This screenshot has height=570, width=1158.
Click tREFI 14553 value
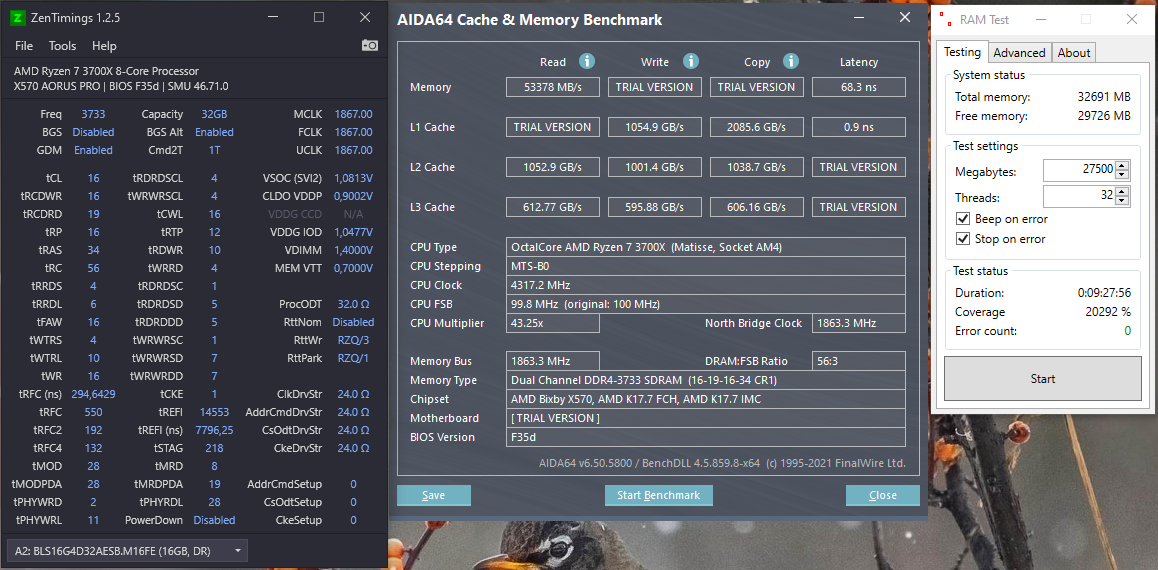214,412
